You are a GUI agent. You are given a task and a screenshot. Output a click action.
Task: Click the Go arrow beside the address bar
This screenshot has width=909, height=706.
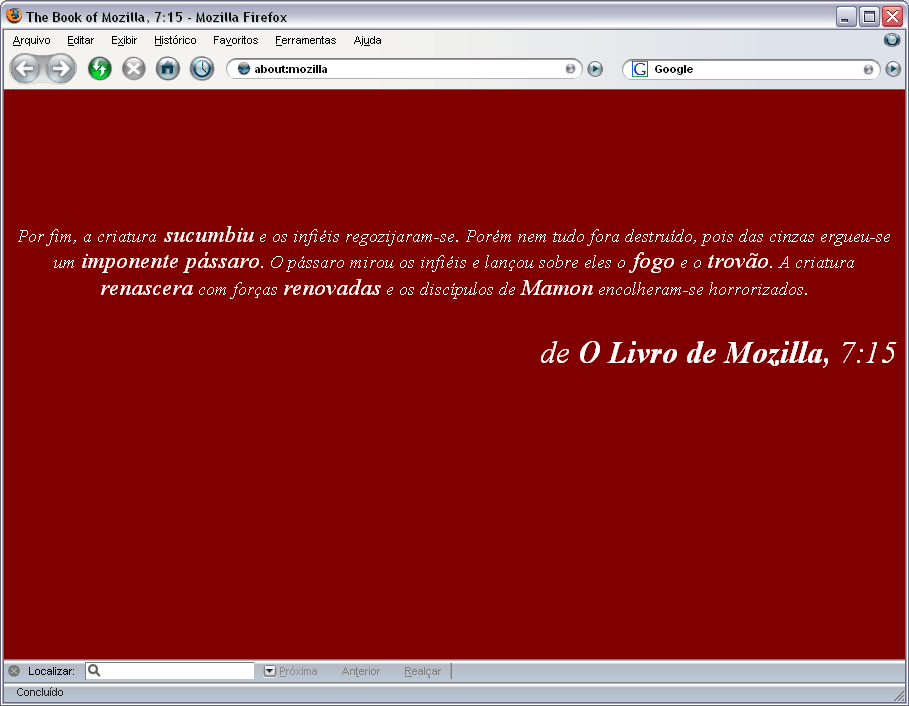click(x=595, y=69)
